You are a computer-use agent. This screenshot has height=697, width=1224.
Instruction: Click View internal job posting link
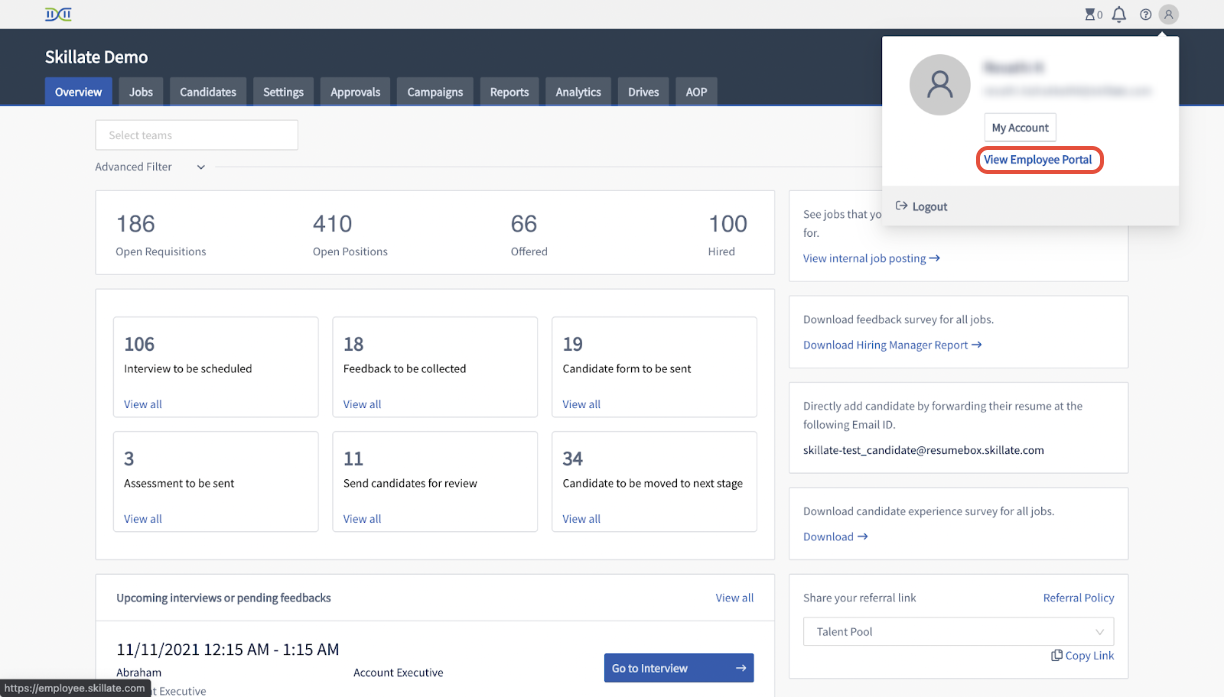pos(871,258)
